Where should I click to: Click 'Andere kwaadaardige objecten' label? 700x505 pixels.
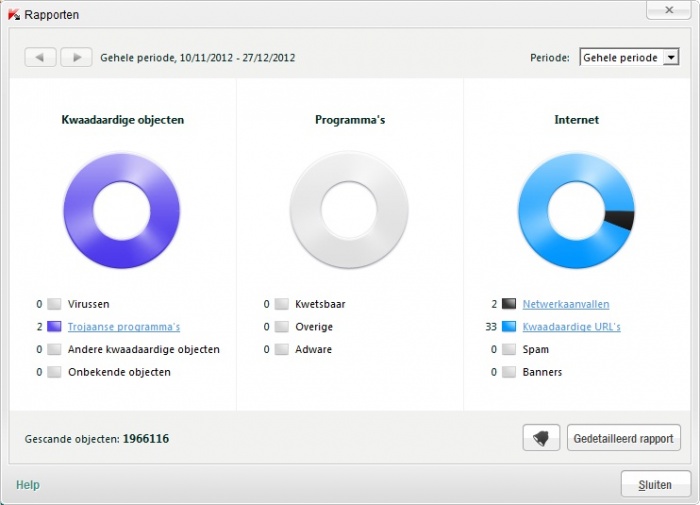pos(144,349)
